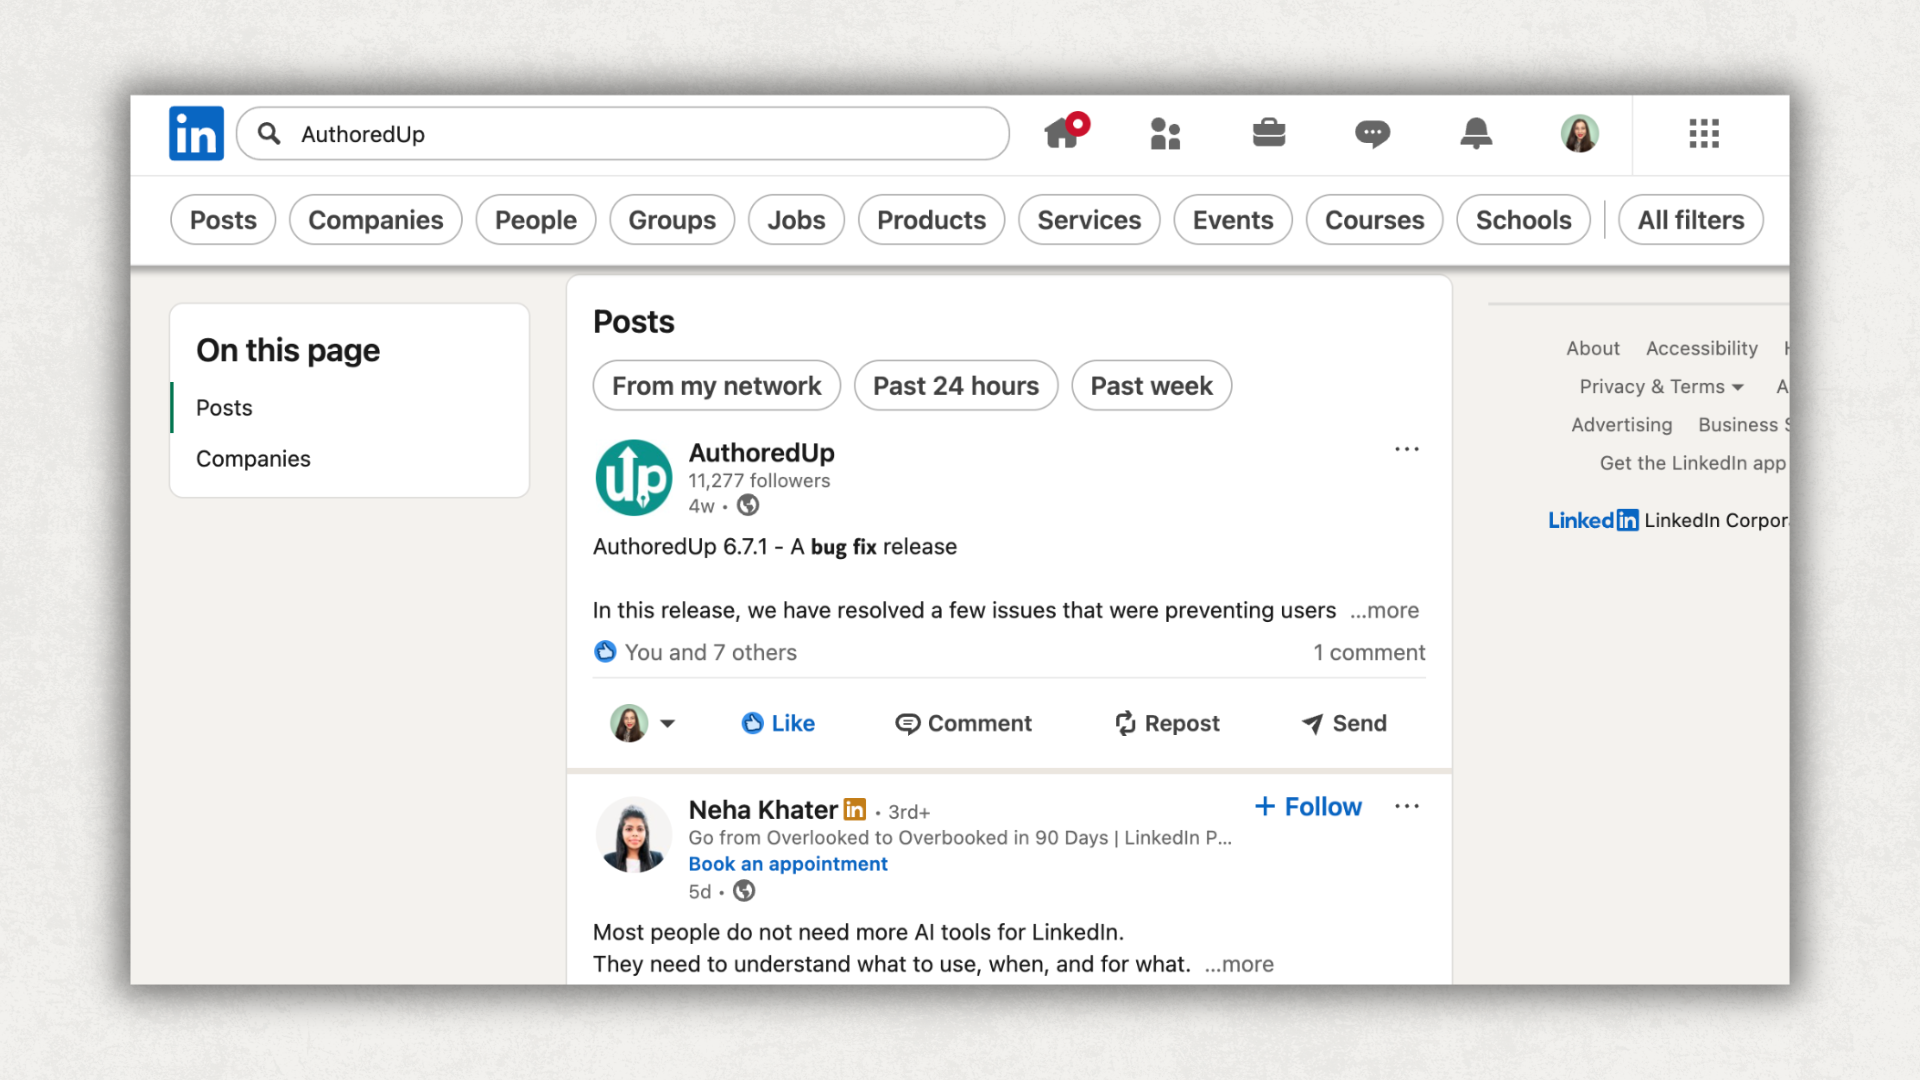
Task: Expand the Privacy & Terms dropdown
Action: tap(1662, 386)
